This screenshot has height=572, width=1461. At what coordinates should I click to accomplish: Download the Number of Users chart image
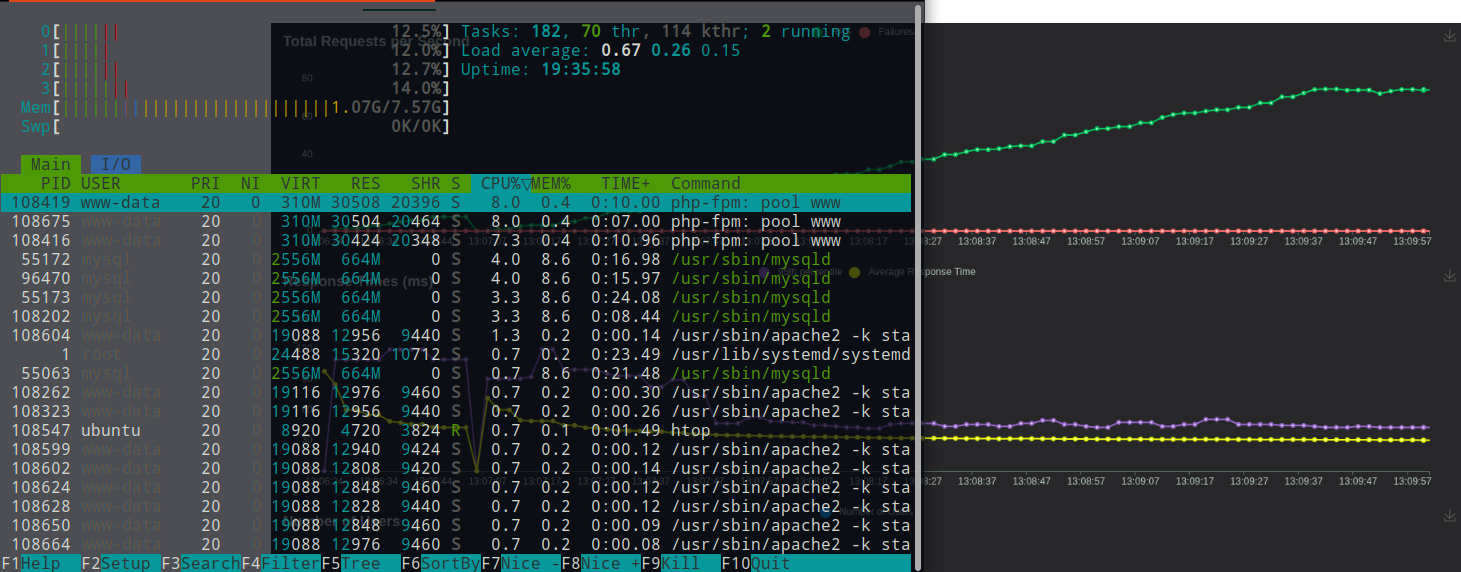(x=1449, y=515)
